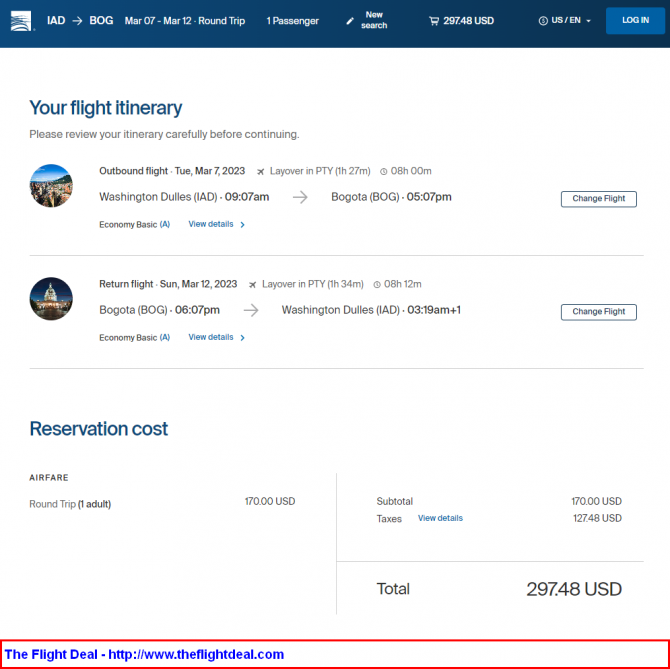Click the shopping cart icon
Image resolution: width=670 pixels, height=669 pixels.
point(434,21)
